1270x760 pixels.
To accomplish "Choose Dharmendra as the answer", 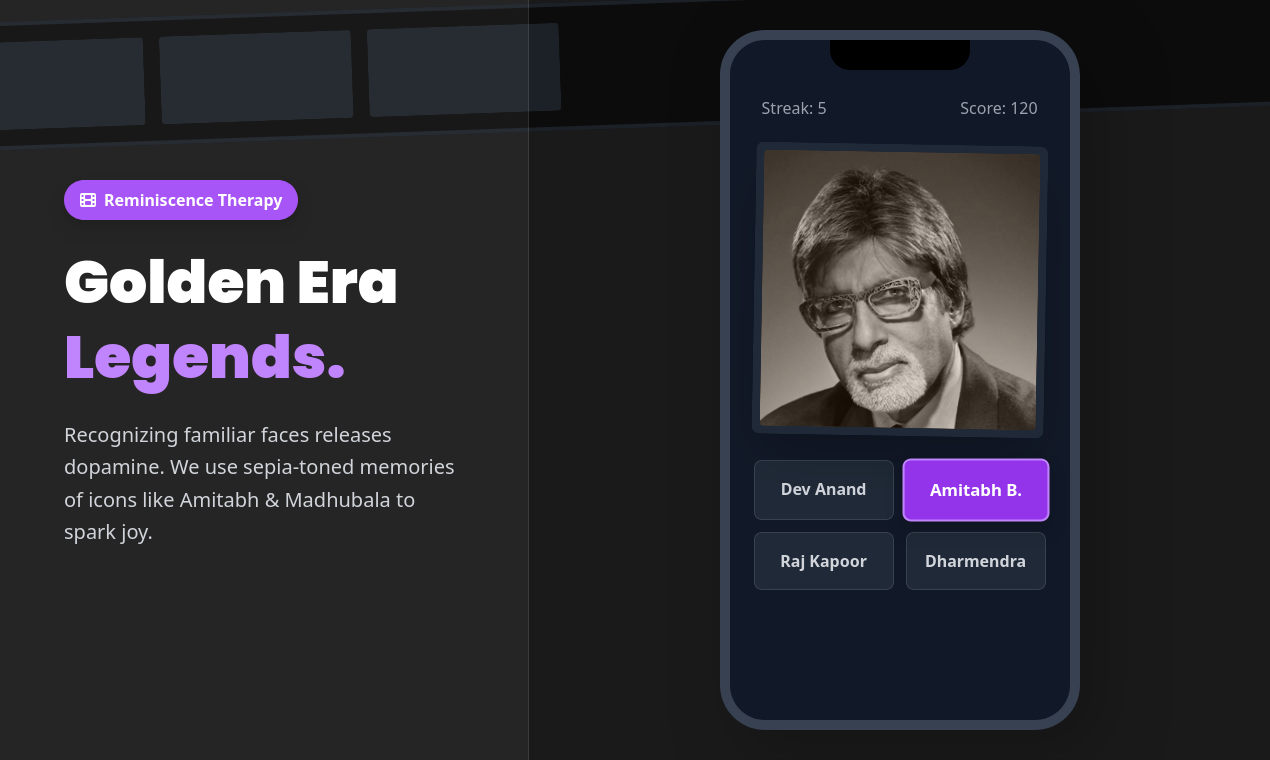I will (x=976, y=561).
